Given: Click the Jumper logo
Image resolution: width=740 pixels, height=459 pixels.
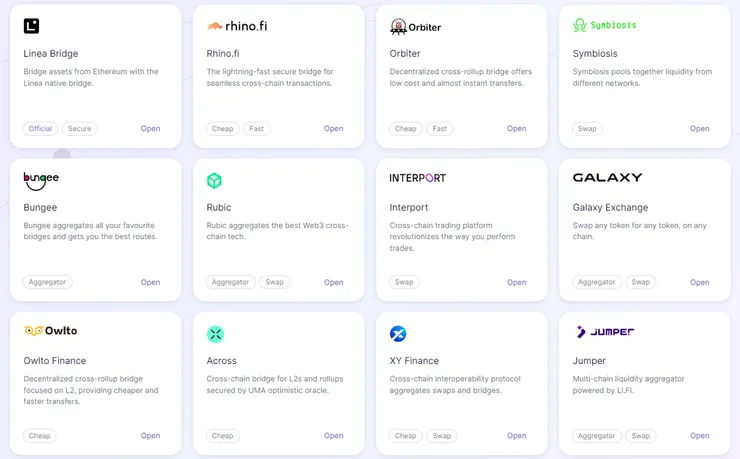Looking at the screenshot, I should [x=604, y=332].
